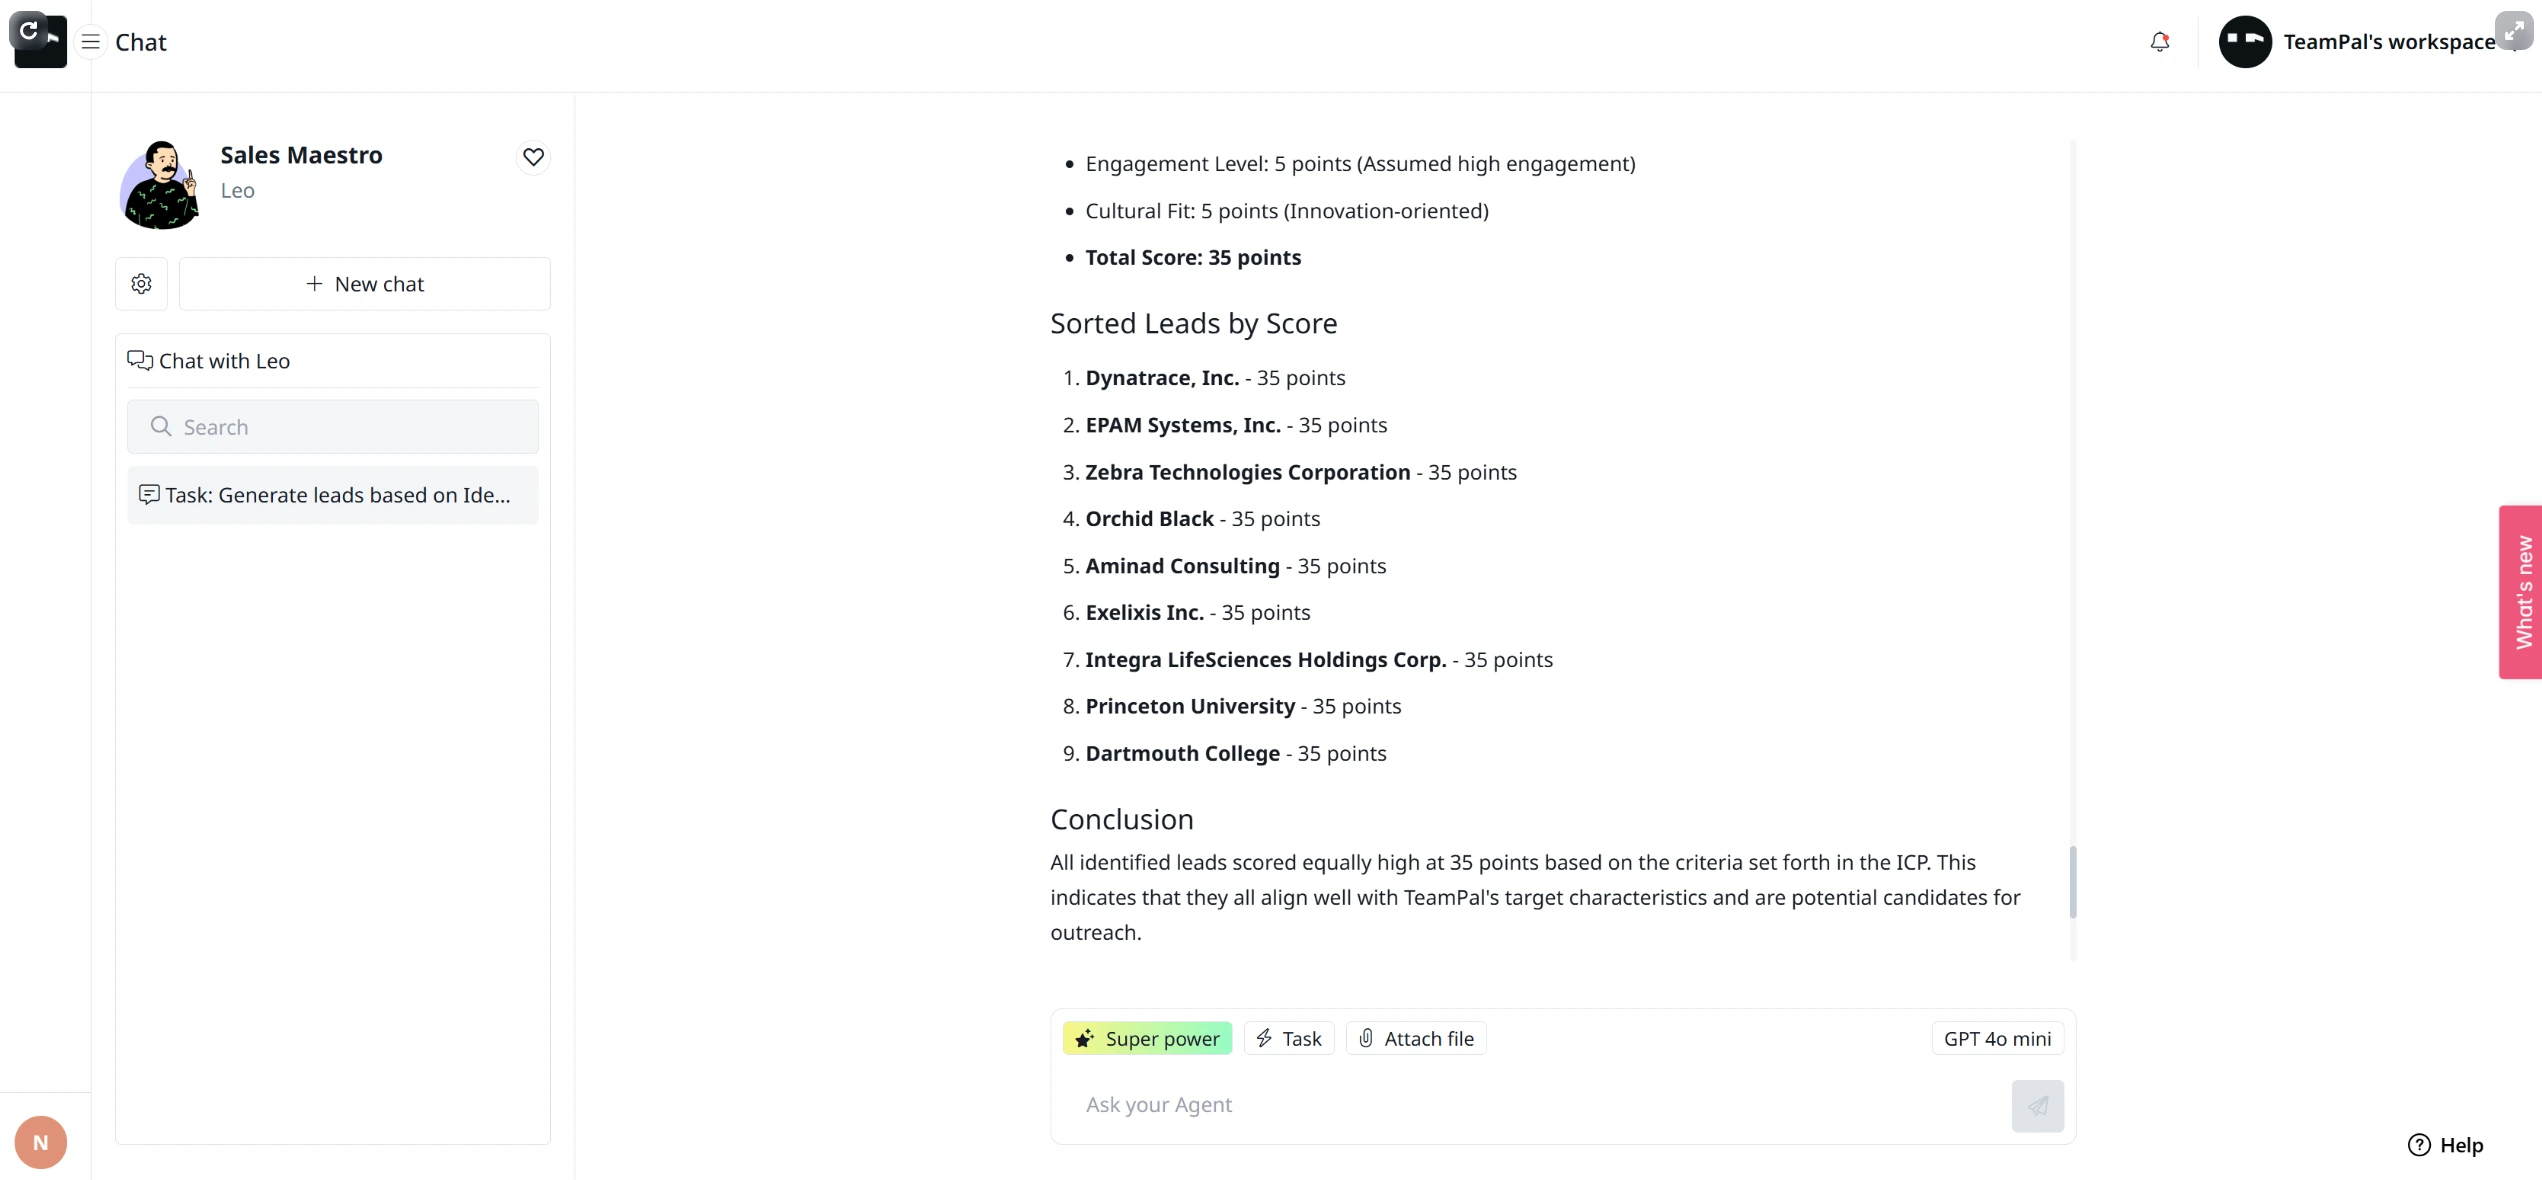The image size is (2542, 1180).
Task: Click the chat conversation scrollbar thumb
Action: [2073, 882]
